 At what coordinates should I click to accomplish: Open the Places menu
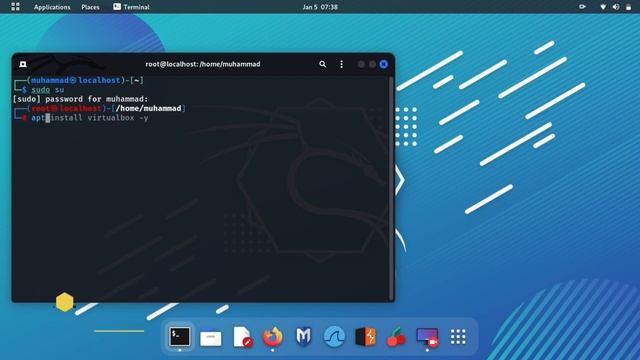(x=90, y=7)
